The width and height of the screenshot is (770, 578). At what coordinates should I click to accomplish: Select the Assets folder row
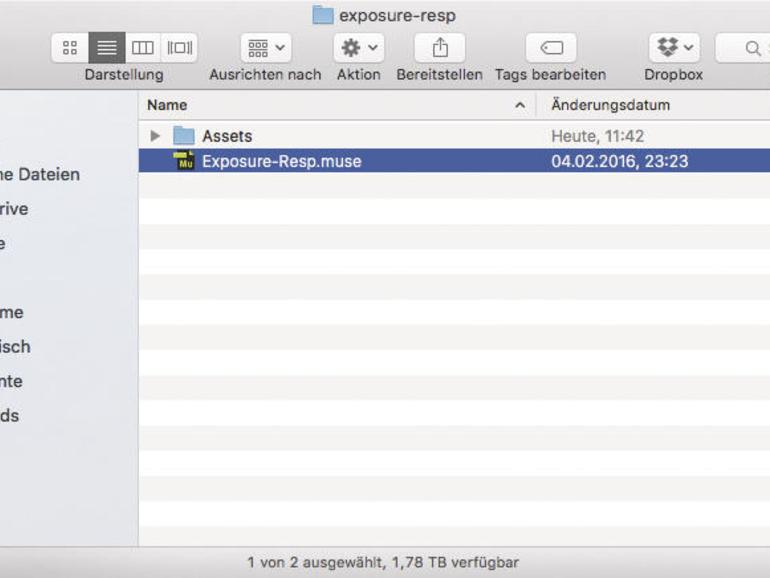click(454, 136)
